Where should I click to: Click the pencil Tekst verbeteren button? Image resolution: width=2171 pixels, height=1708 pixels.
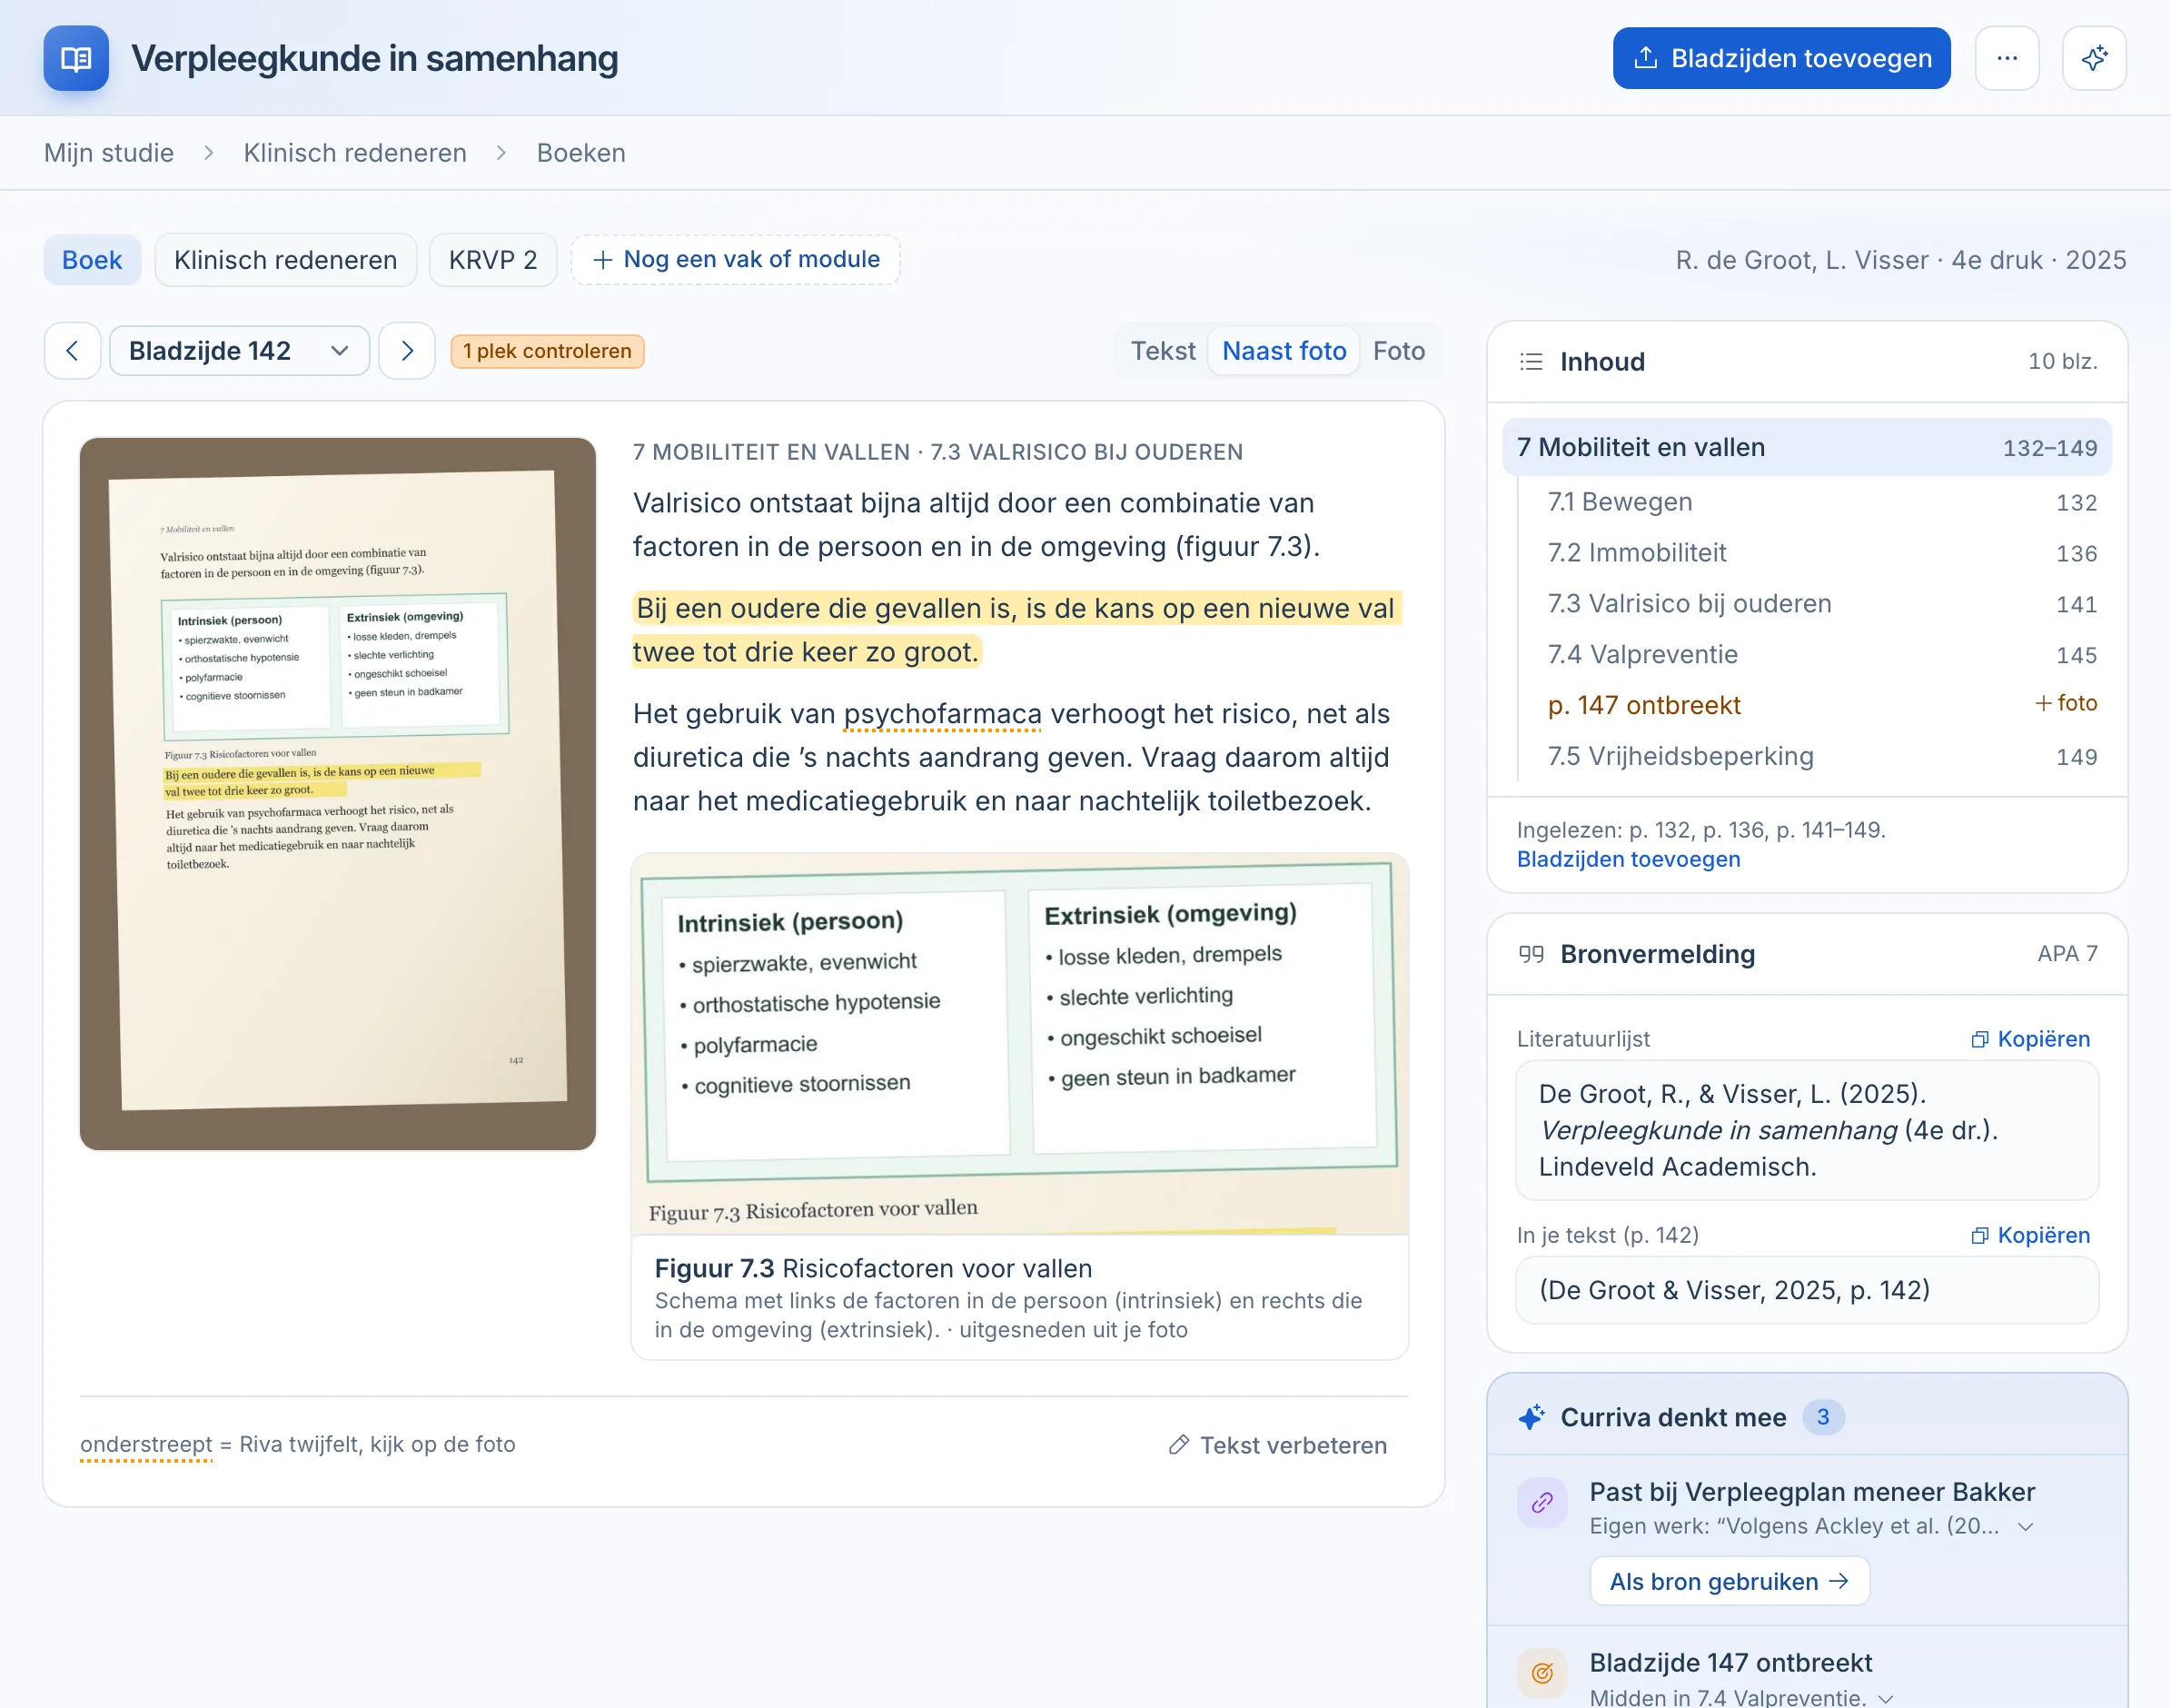[x=1278, y=1445]
